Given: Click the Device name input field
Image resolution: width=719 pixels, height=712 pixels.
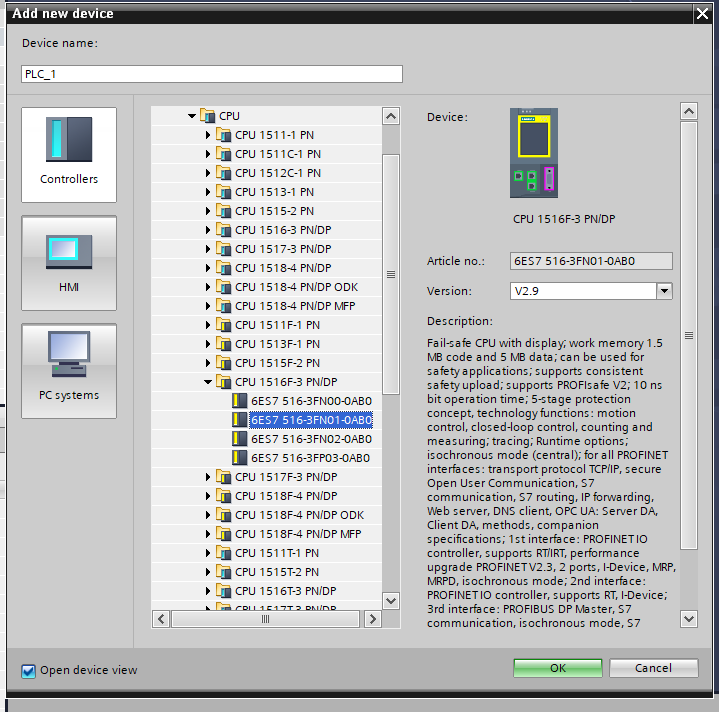Looking at the screenshot, I should [212, 74].
